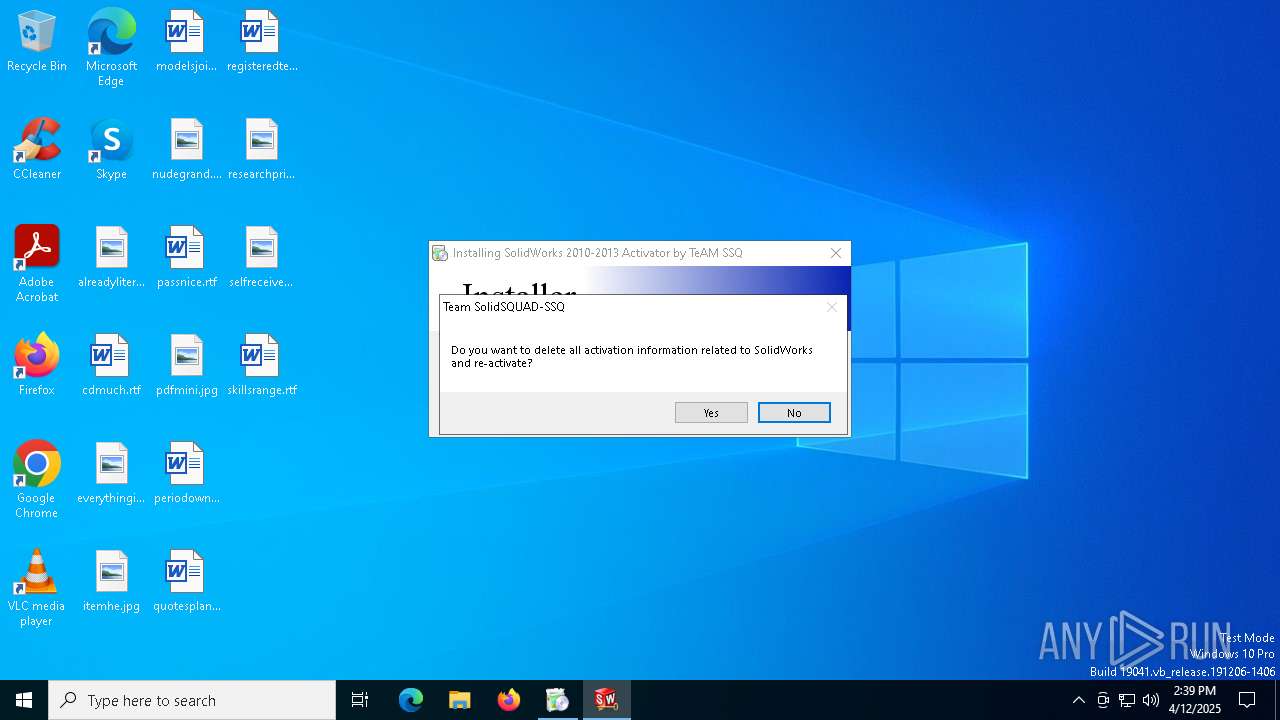Select the Google Chrome desktop shortcut
Image resolution: width=1280 pixels, height=720 pixels.
(x=37, y=480)
